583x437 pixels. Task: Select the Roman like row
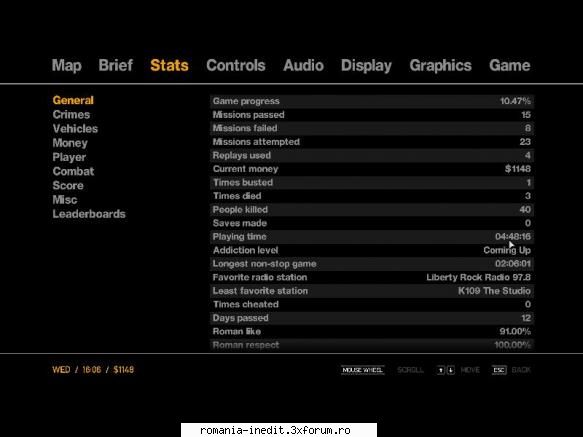click(x=372, y=332)
